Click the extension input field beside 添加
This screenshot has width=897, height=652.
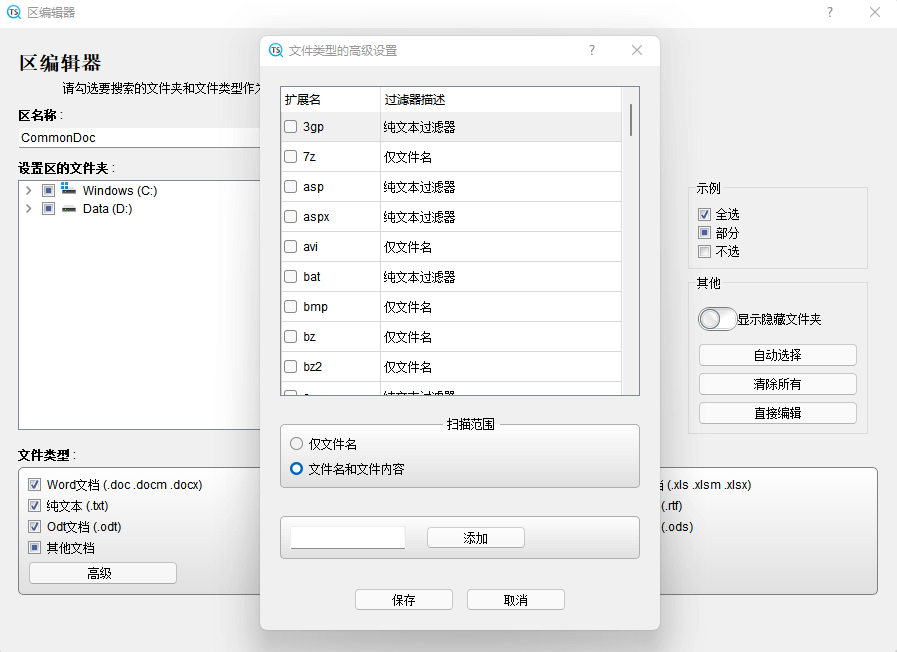[x=347, y=537]
